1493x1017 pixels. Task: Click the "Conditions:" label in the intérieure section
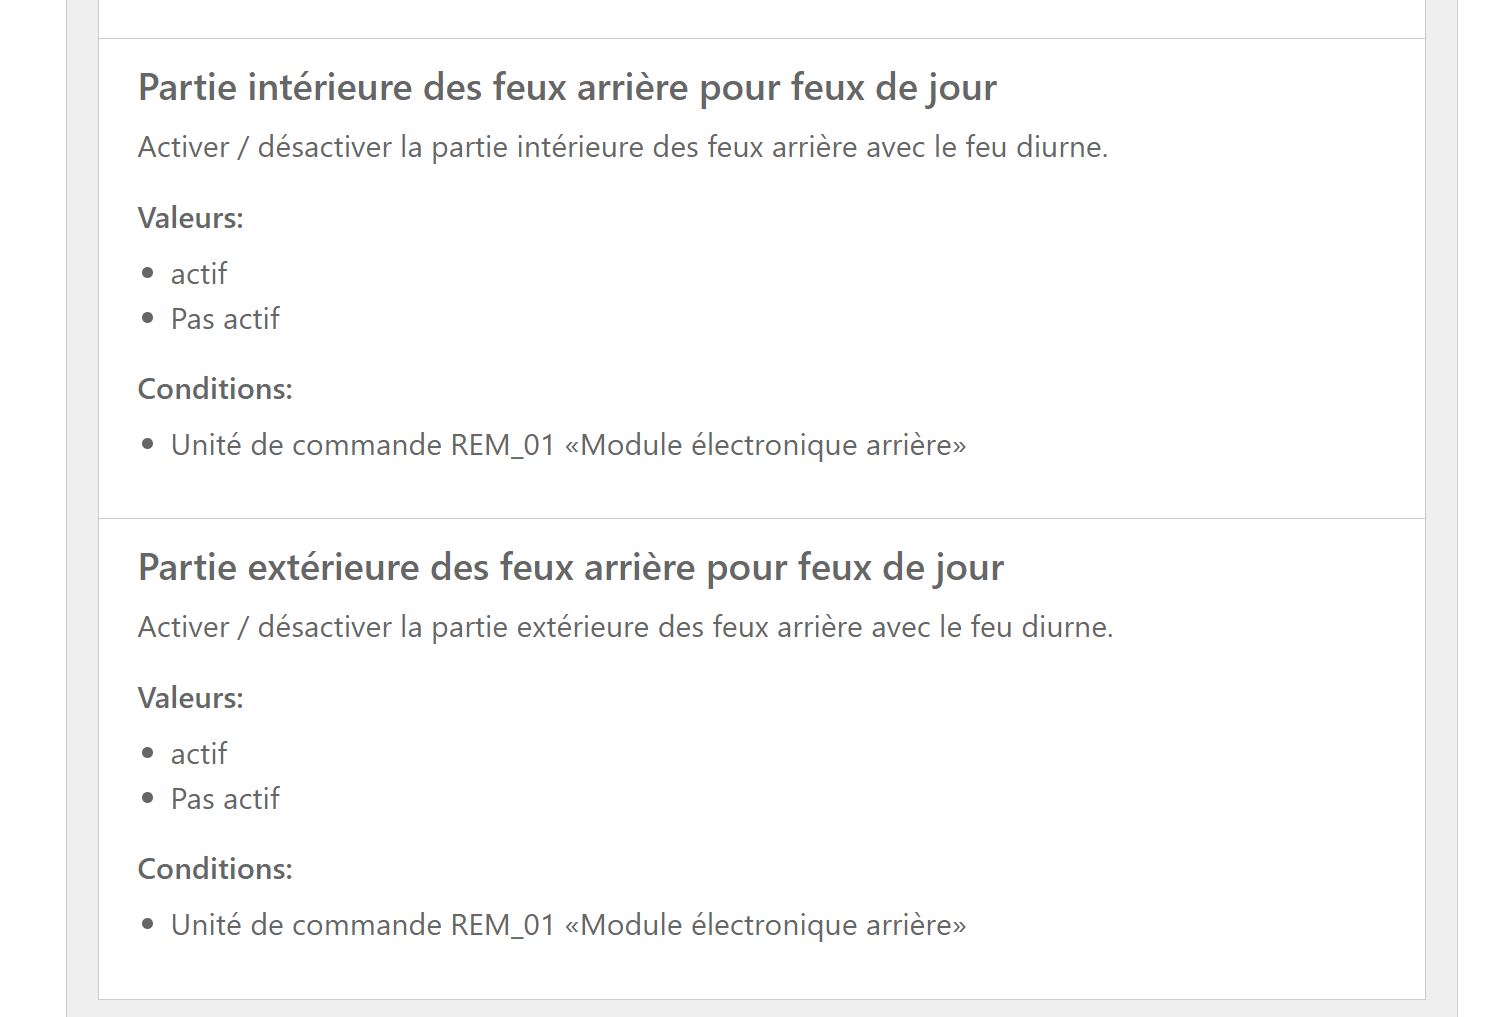click(x=215, y=389)
